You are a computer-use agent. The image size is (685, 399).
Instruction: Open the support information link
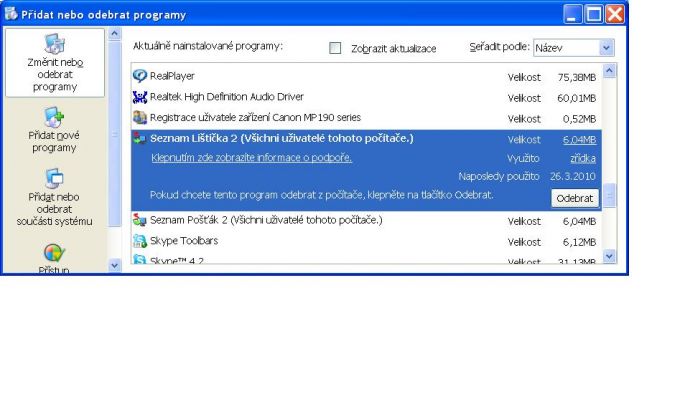(252, 158)
